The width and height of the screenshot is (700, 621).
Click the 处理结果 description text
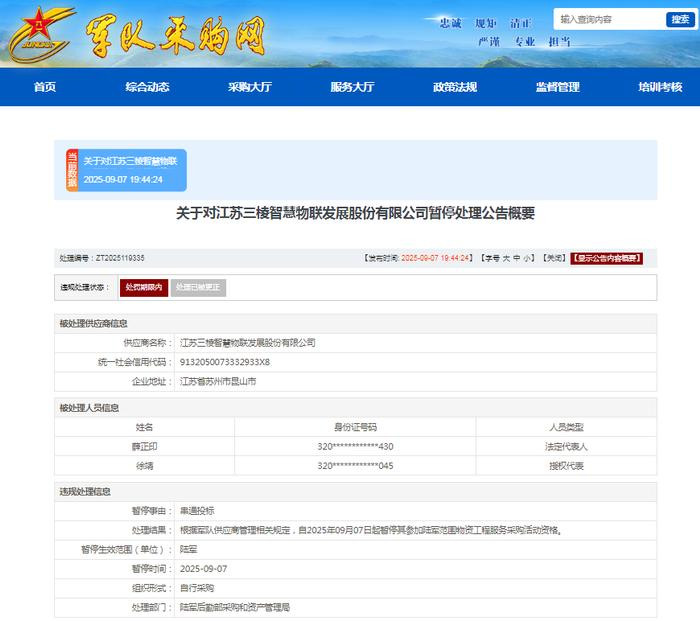371,530
